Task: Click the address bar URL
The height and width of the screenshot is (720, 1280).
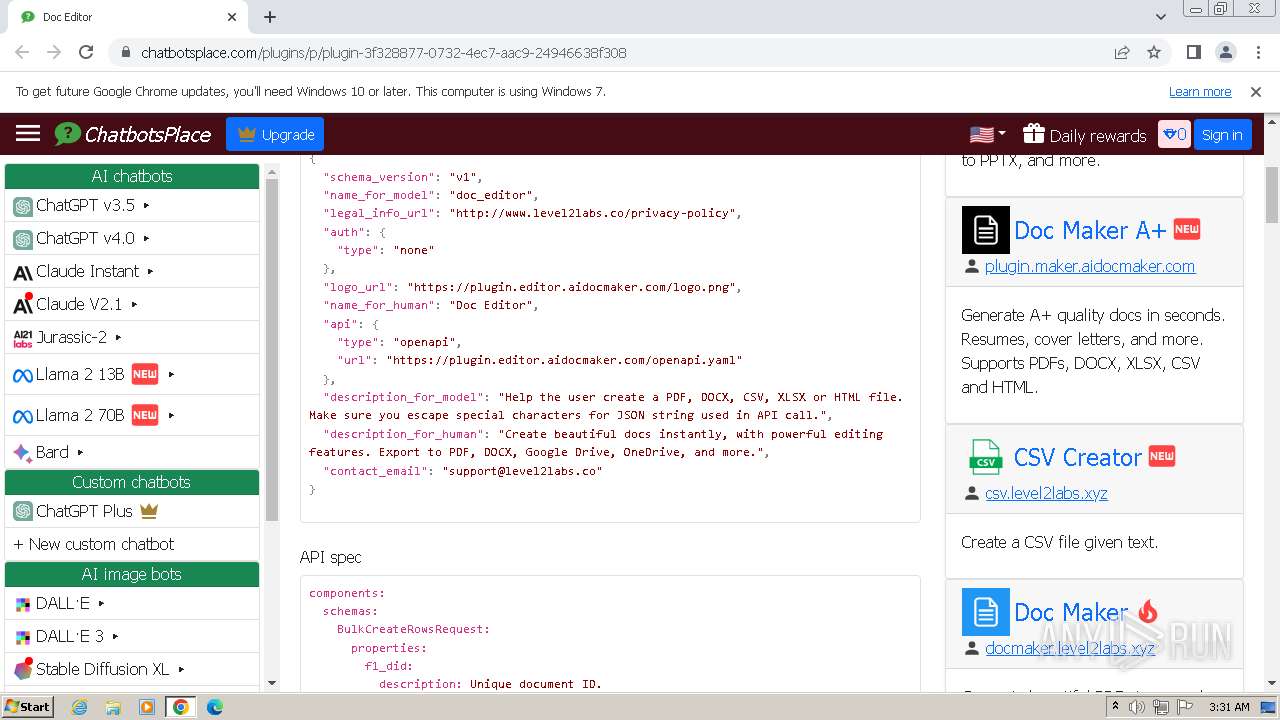Action: pyautogui.click(x=383, y=52)
